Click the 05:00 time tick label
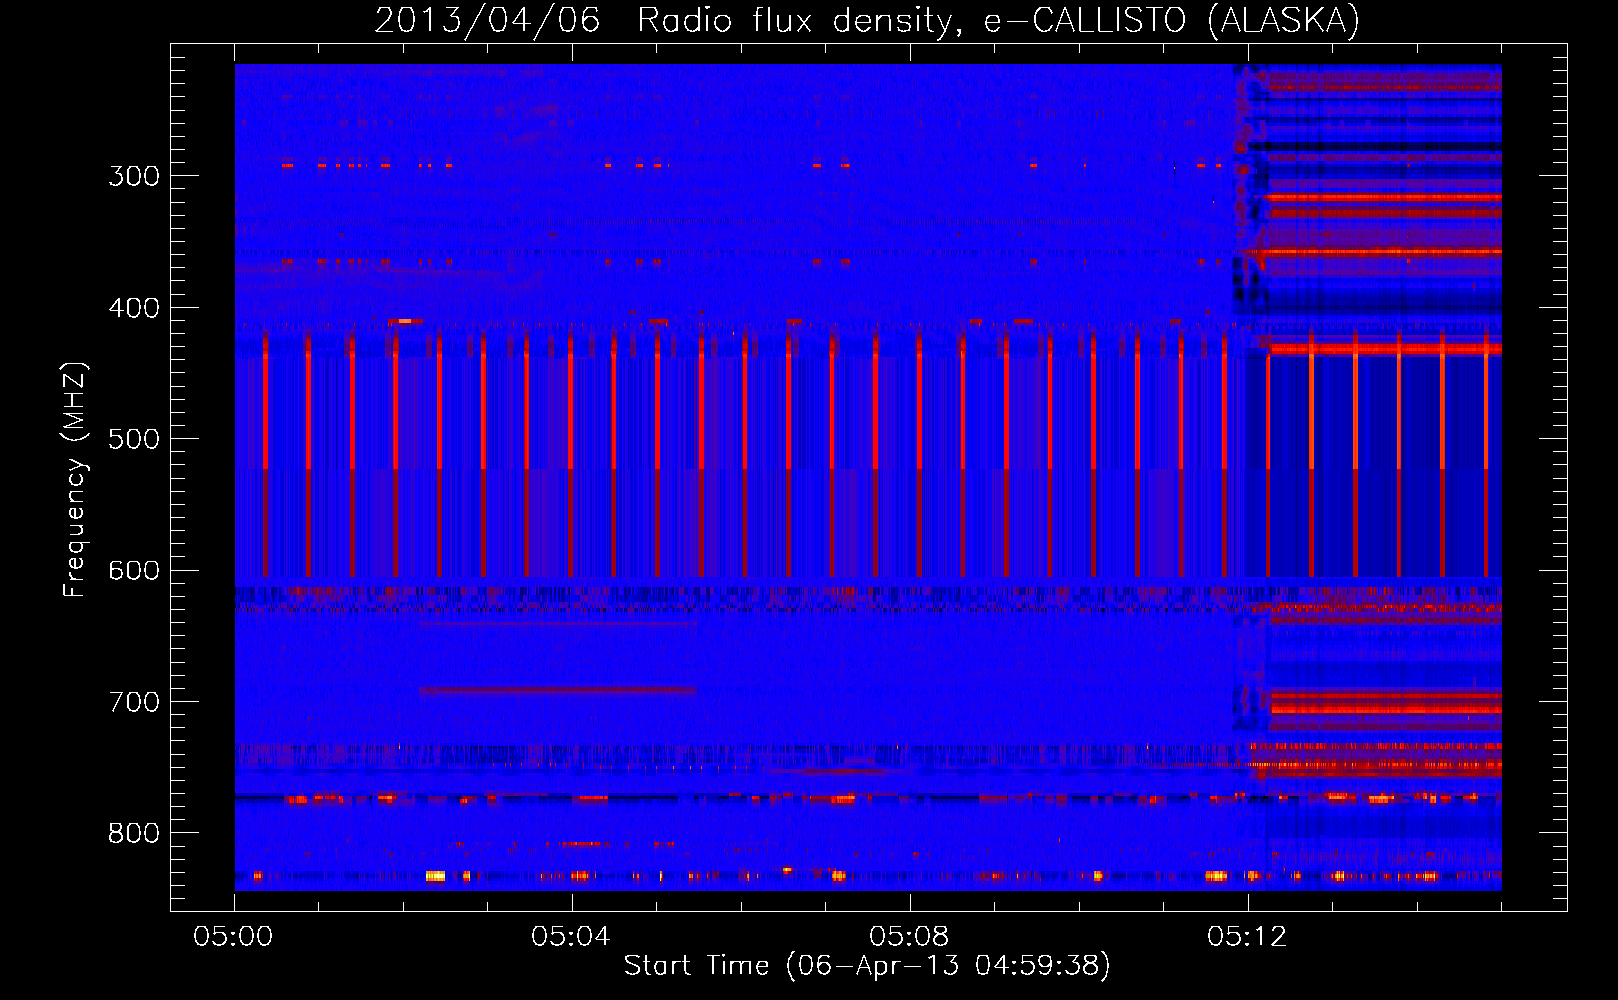 click(x=233, y=937)
